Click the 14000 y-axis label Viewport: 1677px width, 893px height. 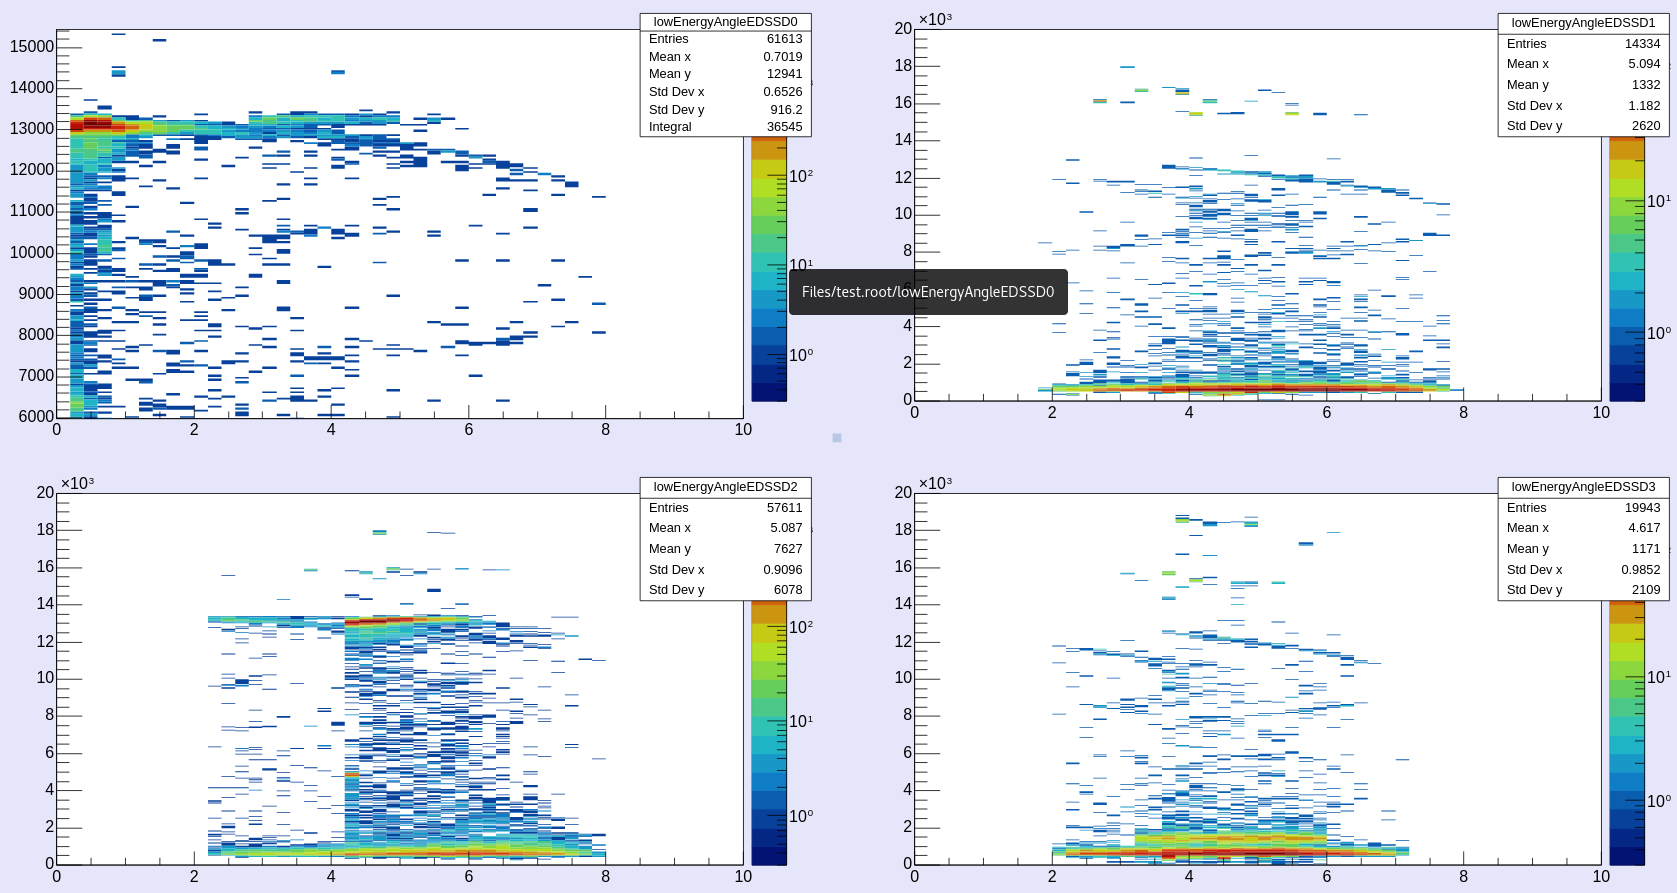[x=32, y=87]
